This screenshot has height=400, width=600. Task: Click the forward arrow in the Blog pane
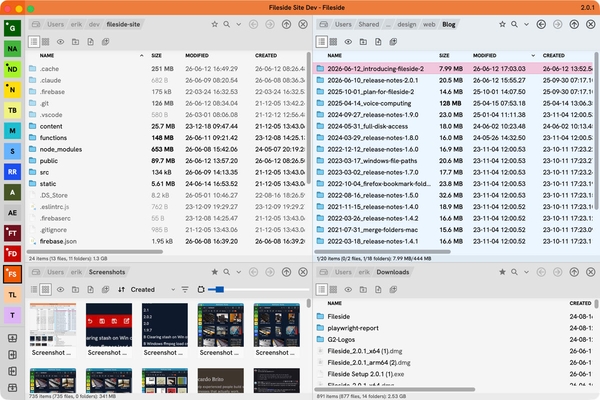pos(558,24)
